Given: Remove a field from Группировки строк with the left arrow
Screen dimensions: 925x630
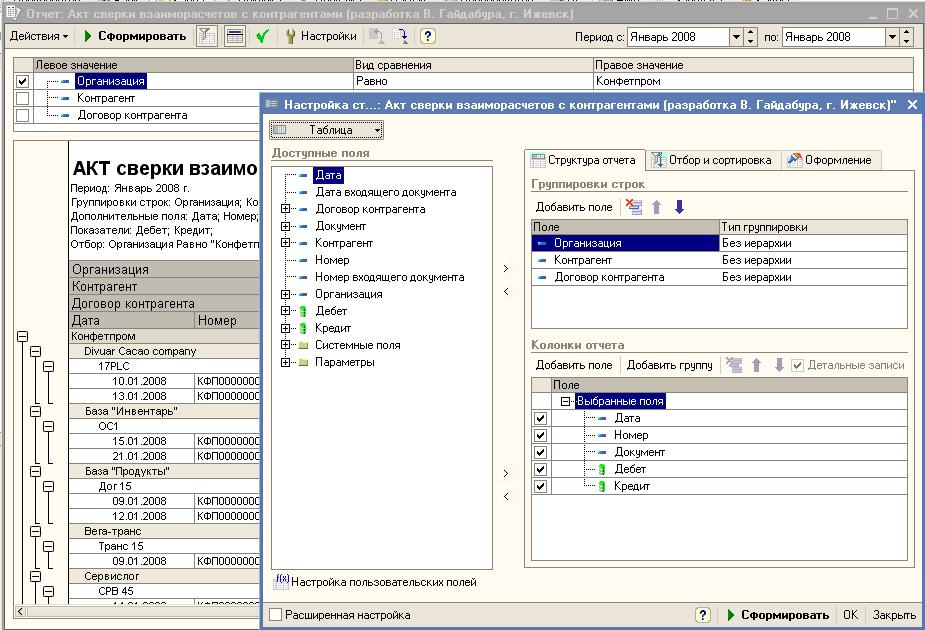Looking at the screenshot, I should pos(506,291).
